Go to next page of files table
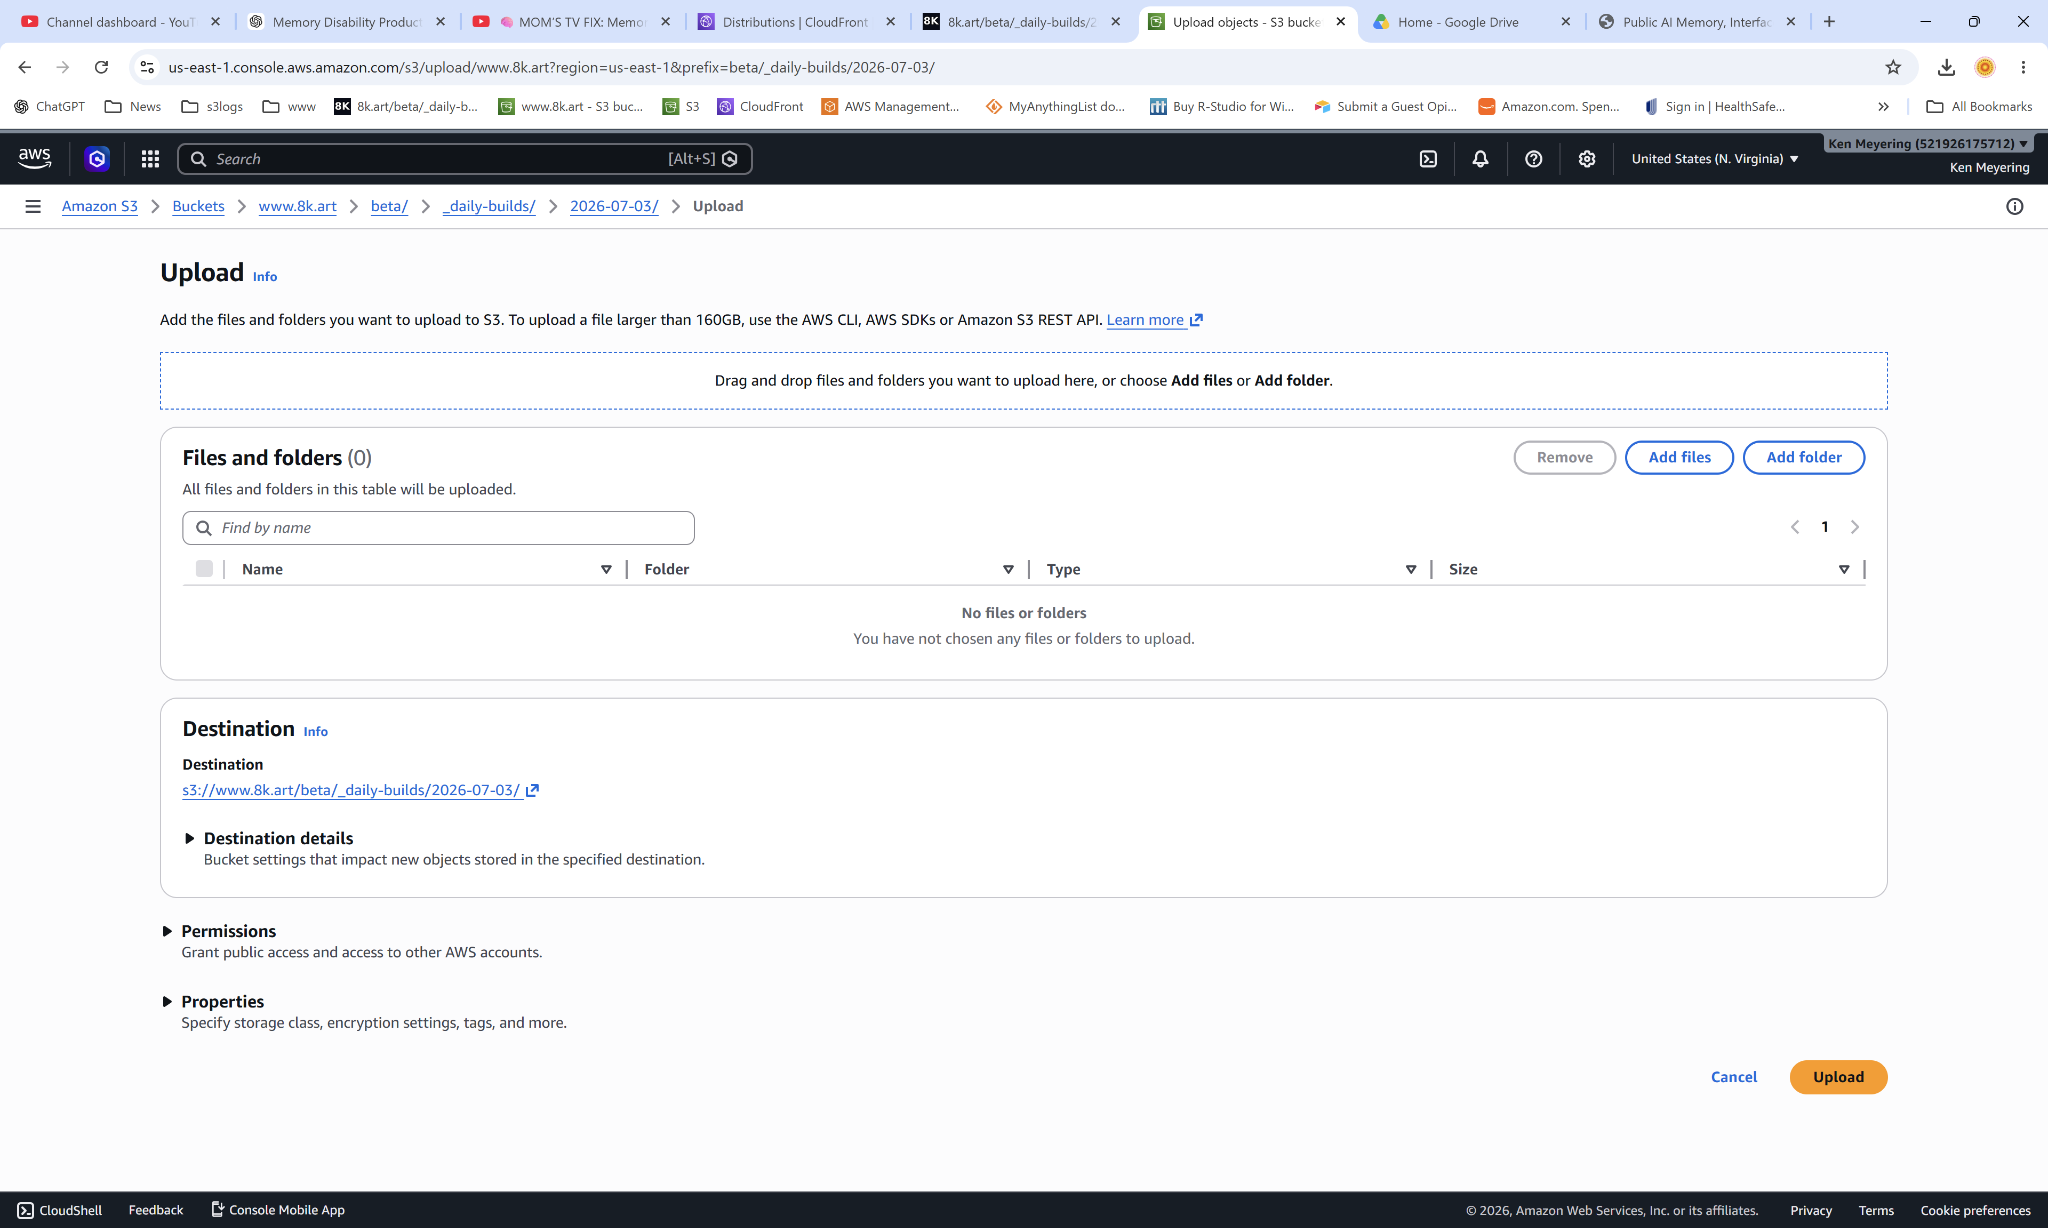2048x1228 pixels. point(1855,527)
